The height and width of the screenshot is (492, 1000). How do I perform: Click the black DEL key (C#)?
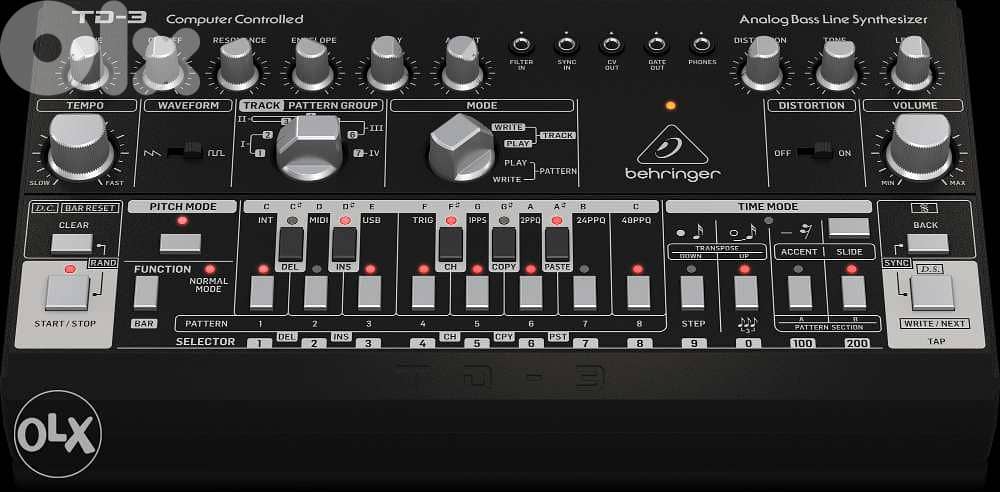pos(291,245)
